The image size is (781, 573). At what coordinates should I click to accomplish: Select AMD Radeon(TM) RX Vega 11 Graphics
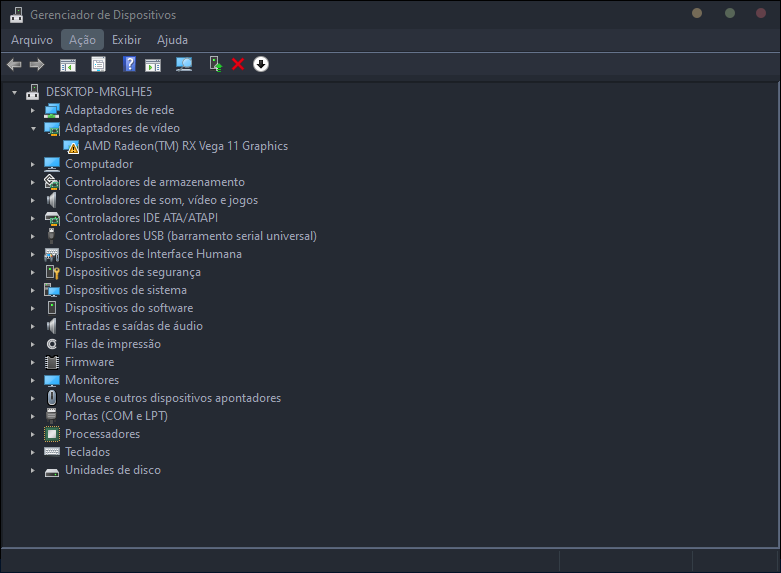[x=186, y=146]
